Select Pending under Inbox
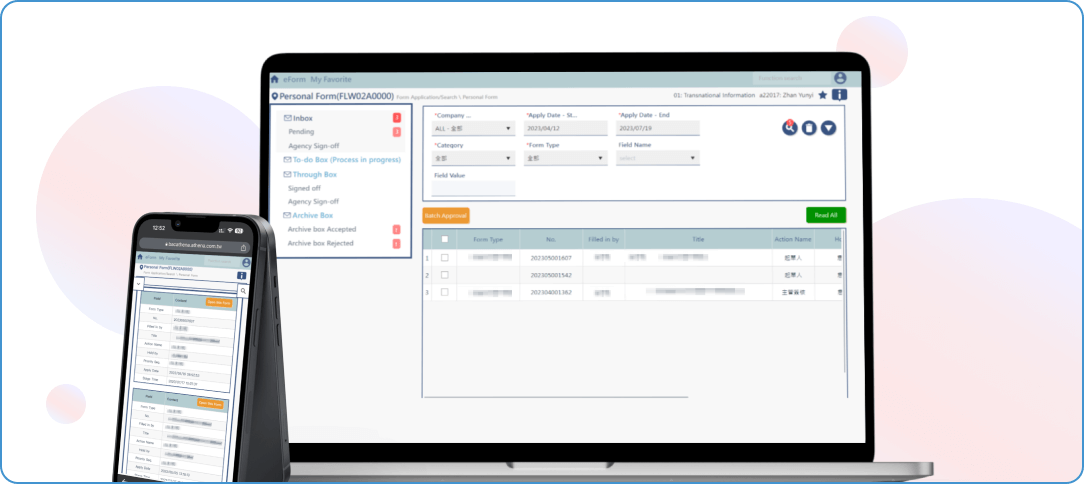The width and height of the screenshot is (1084, 484). coord(301,132)
